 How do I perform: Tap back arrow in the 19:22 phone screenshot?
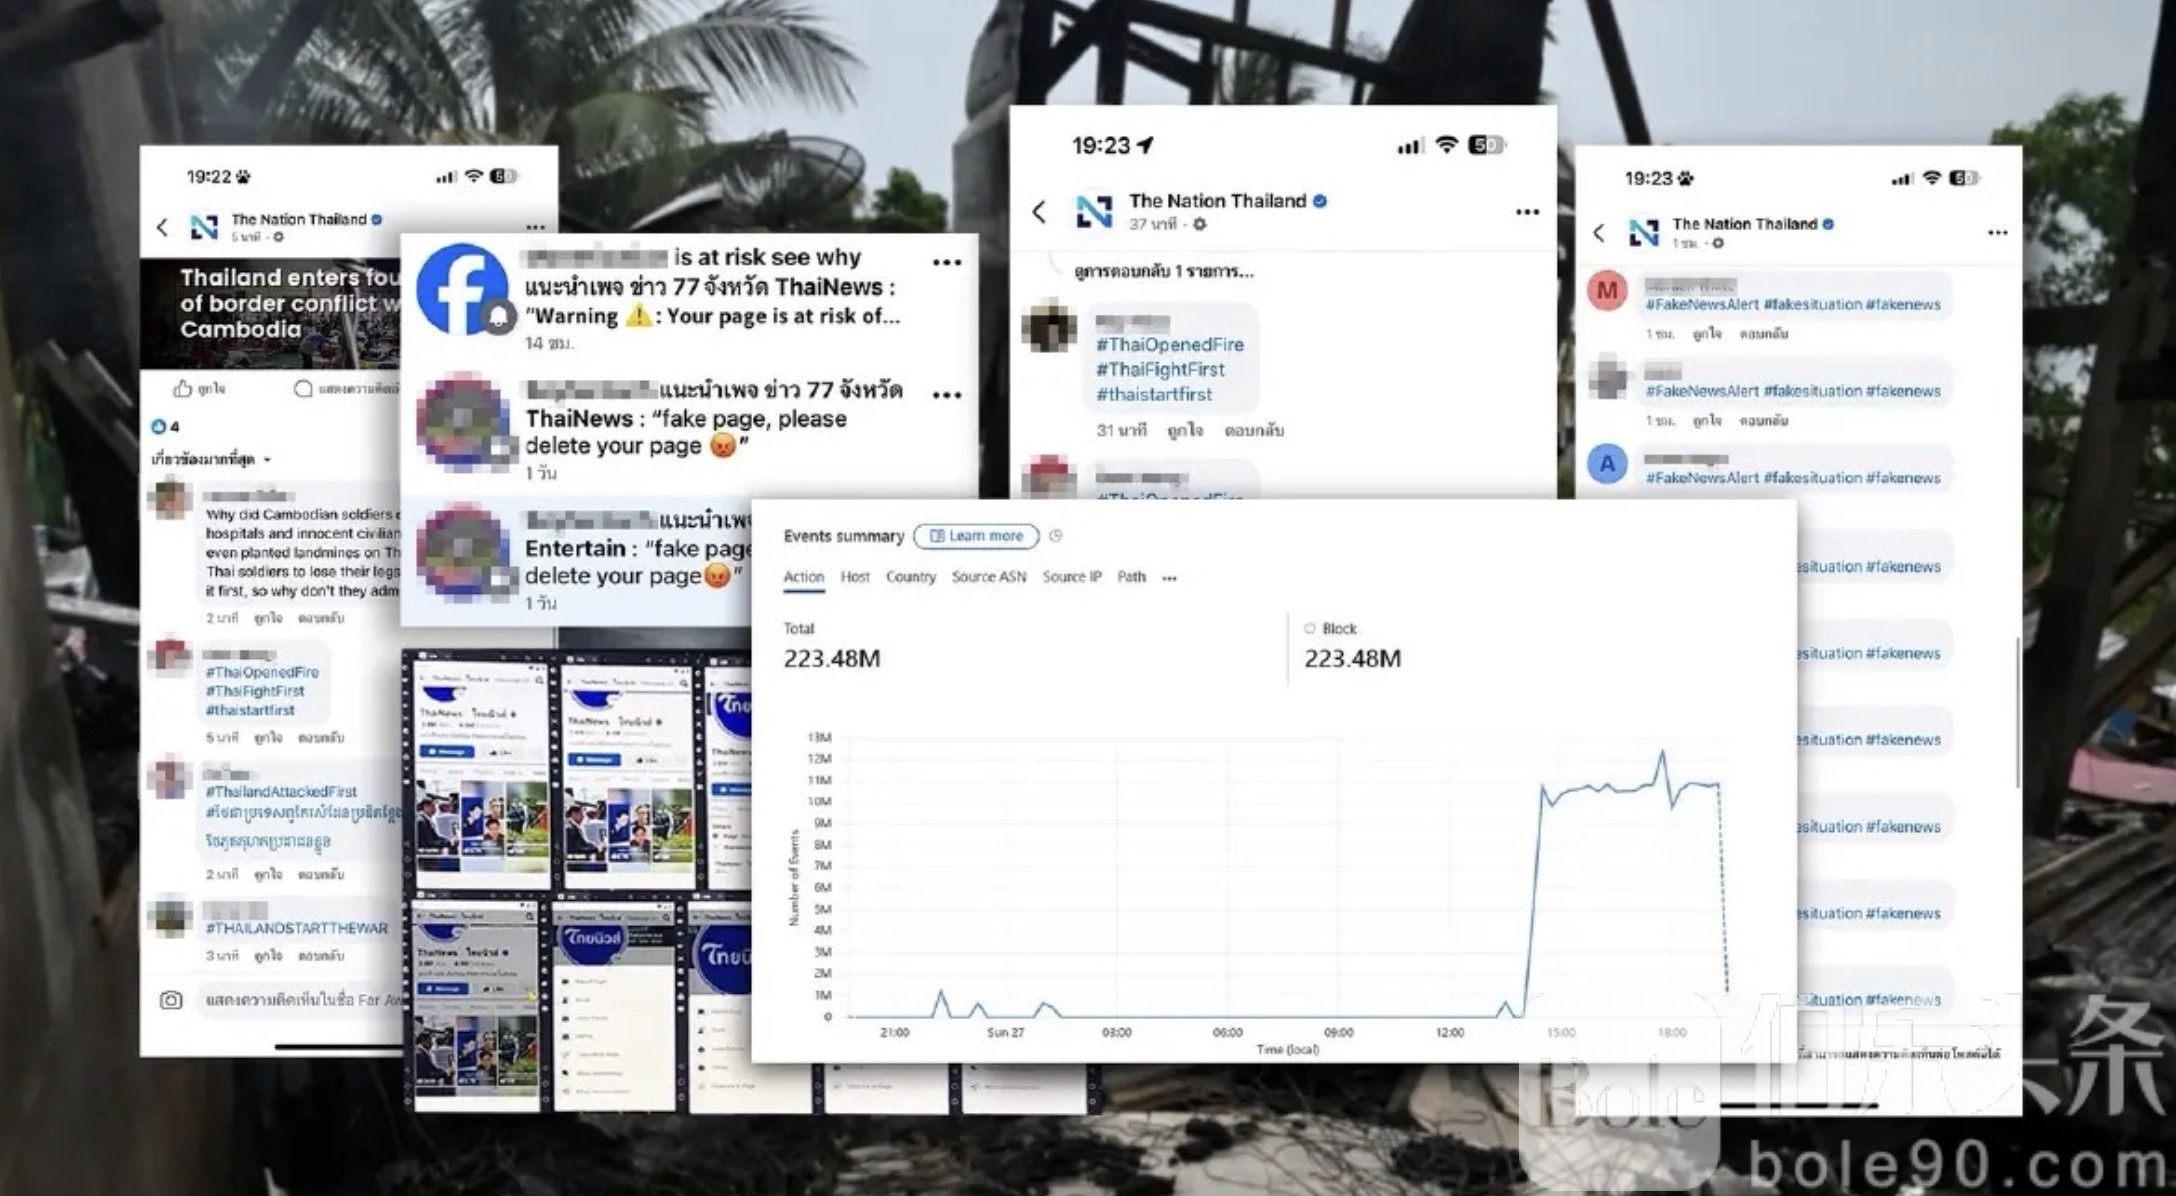163,227
